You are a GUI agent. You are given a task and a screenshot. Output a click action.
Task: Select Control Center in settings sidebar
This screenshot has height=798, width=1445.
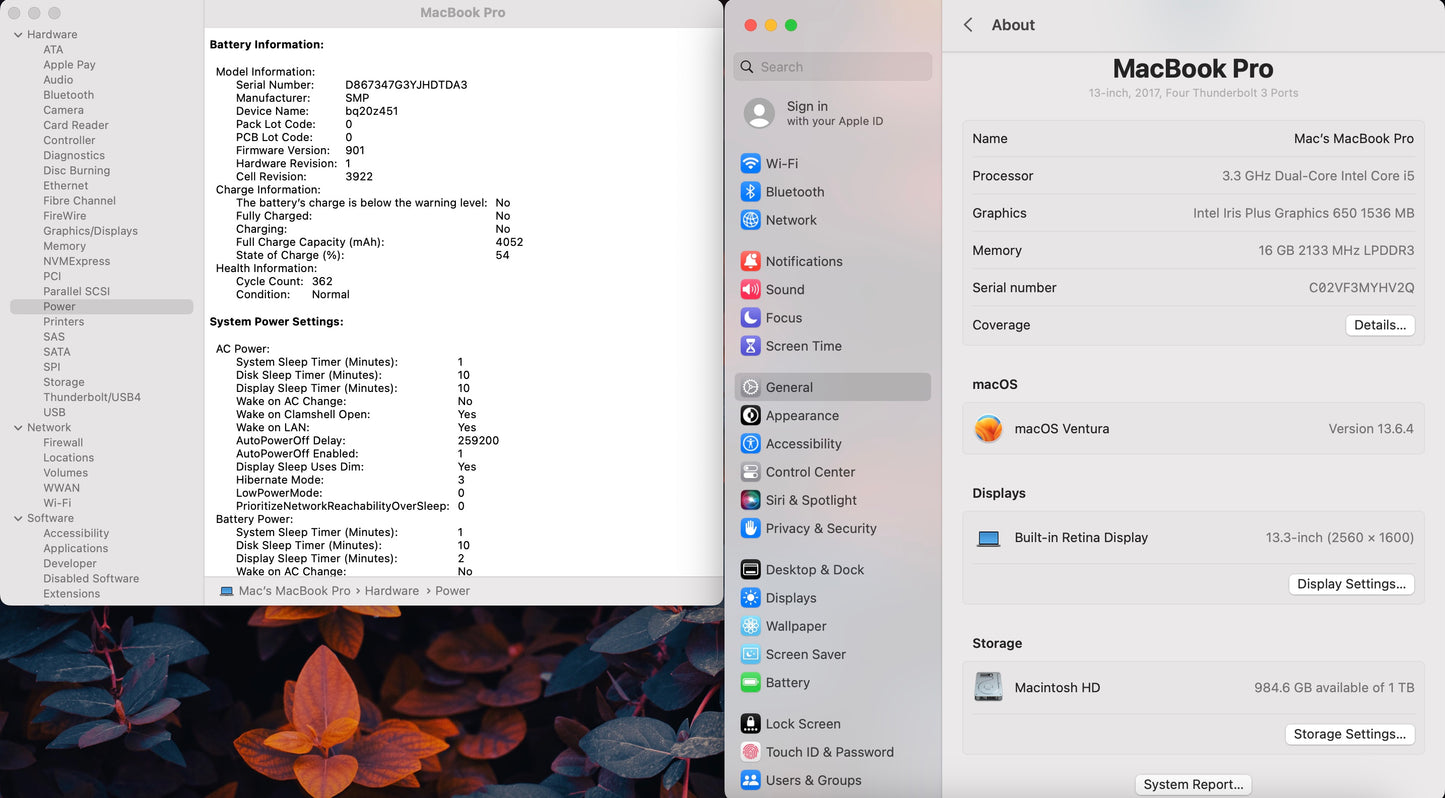tap(809, 472)
